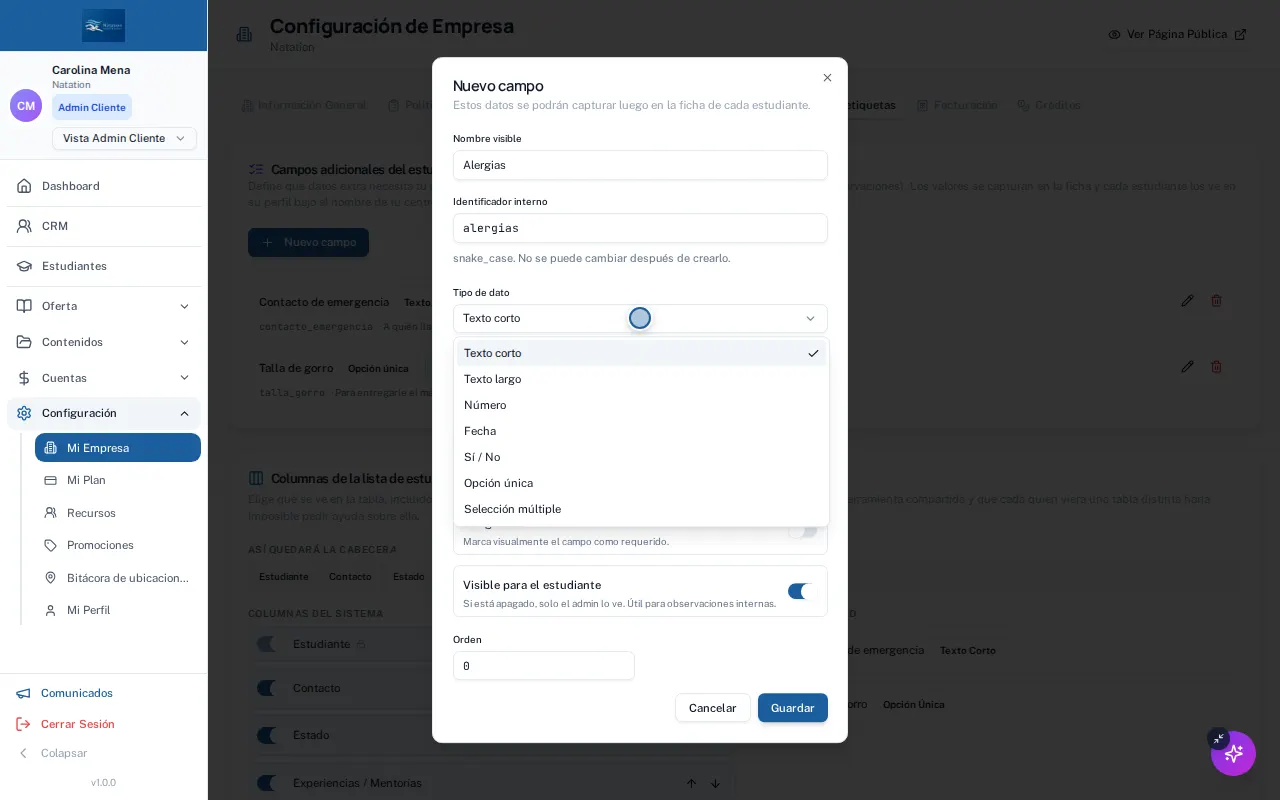Screen dimensions: 1280x800
Task: Expand the Oferta sidebar section
Action: click(184, 306)
